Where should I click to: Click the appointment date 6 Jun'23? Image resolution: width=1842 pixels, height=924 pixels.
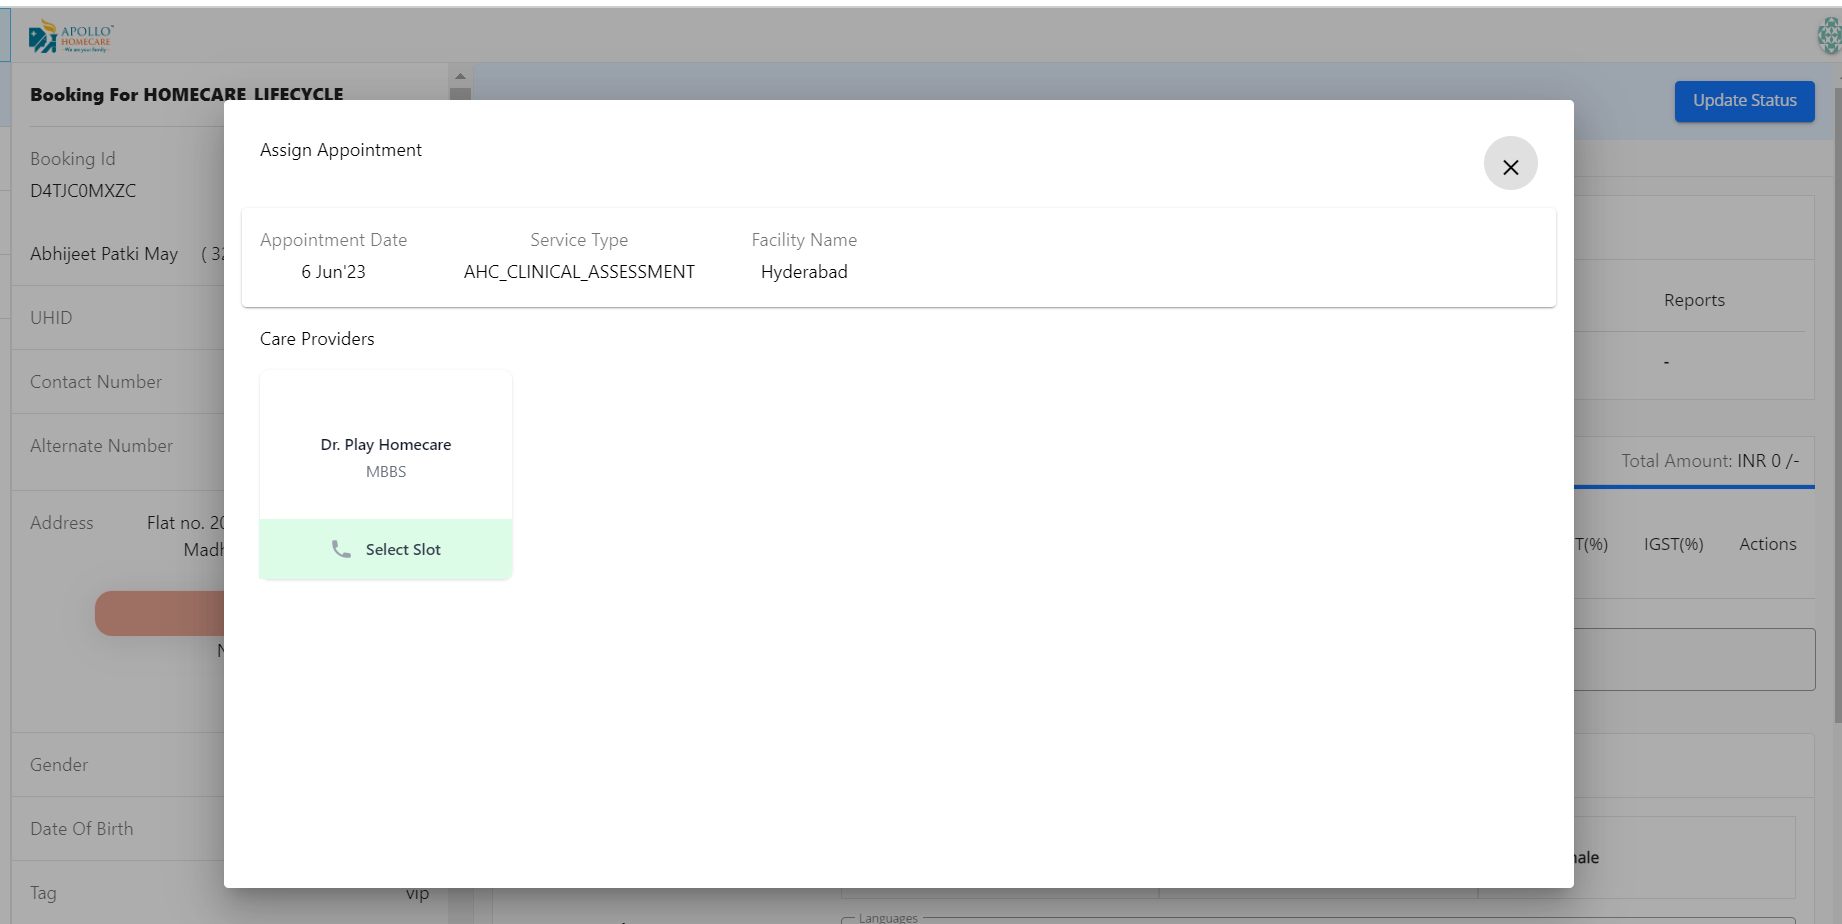tap(334, 271)
